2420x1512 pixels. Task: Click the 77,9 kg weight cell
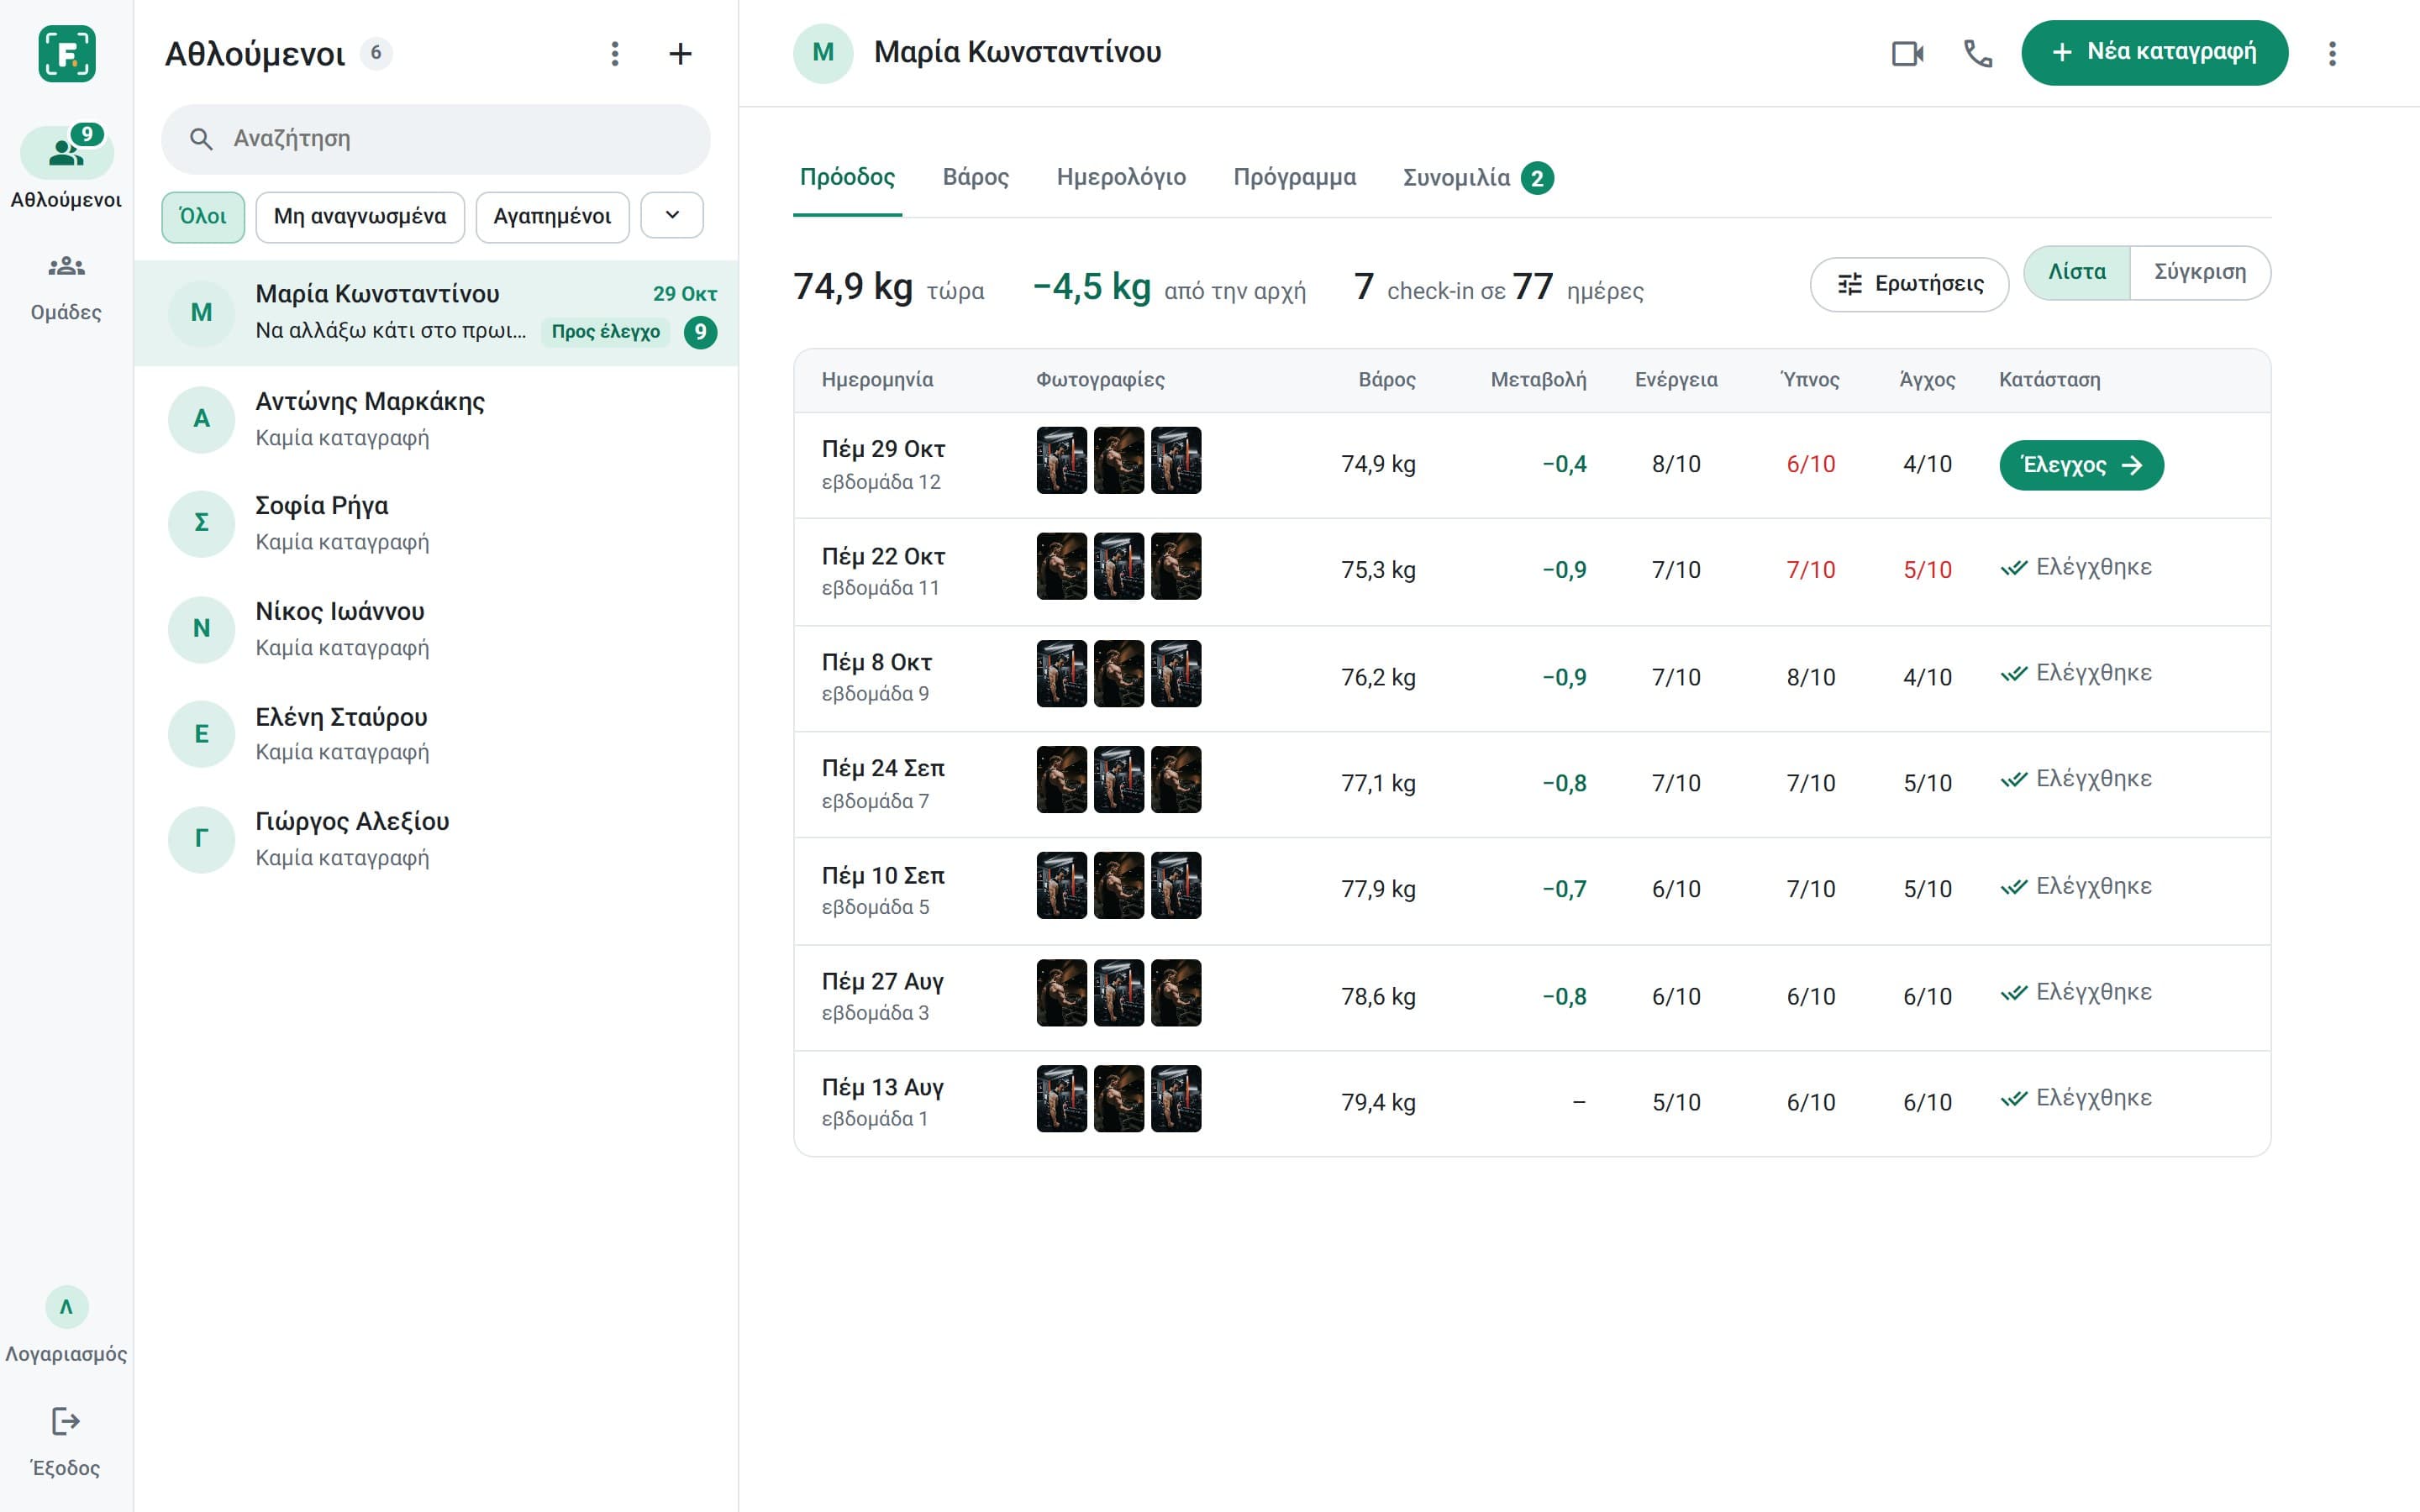click(x=1378, y=889)
